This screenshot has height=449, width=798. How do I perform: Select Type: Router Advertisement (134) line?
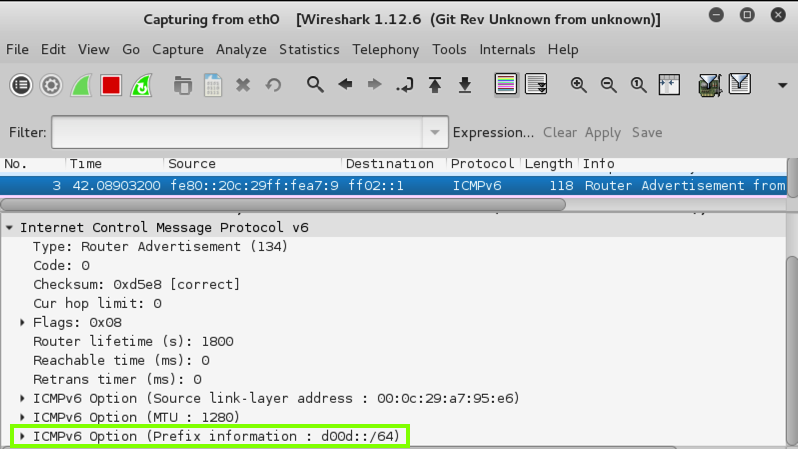(160, 246)
